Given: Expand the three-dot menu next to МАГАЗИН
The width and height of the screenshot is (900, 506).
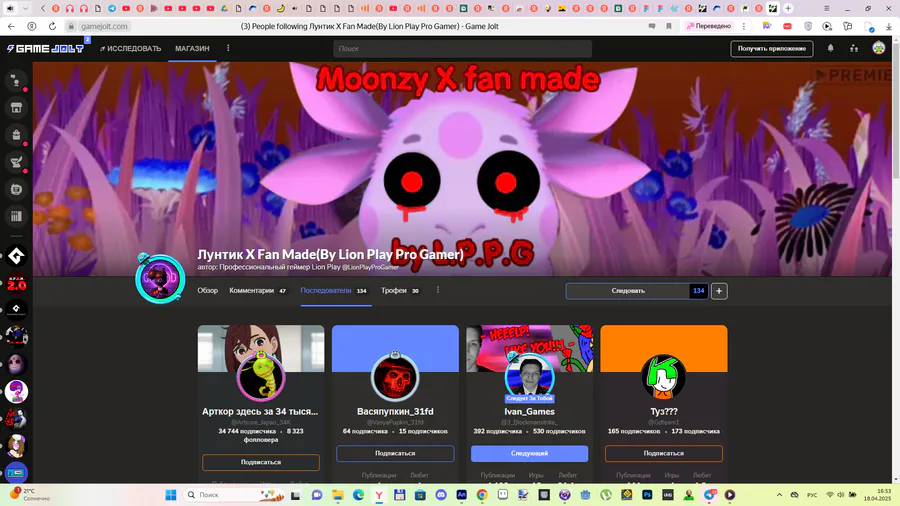Looking at the screenshot, I should [228, 48].
